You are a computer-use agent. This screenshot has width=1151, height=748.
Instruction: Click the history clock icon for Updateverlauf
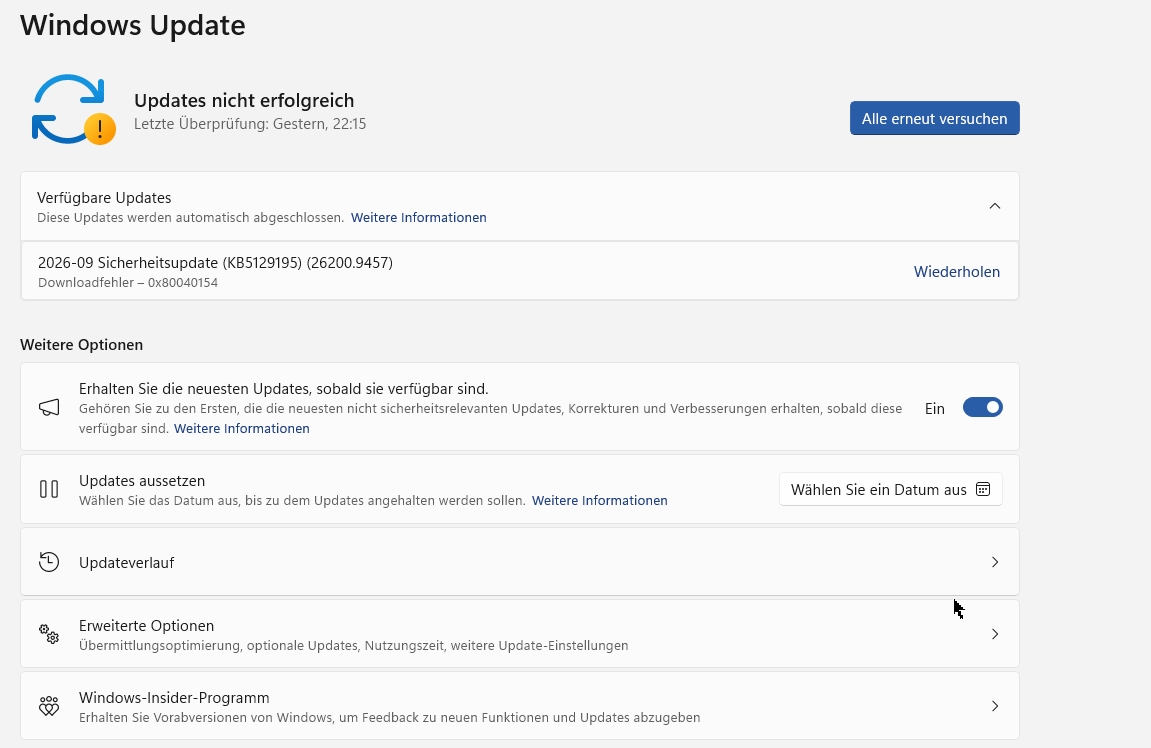click(x=49, y=562)
